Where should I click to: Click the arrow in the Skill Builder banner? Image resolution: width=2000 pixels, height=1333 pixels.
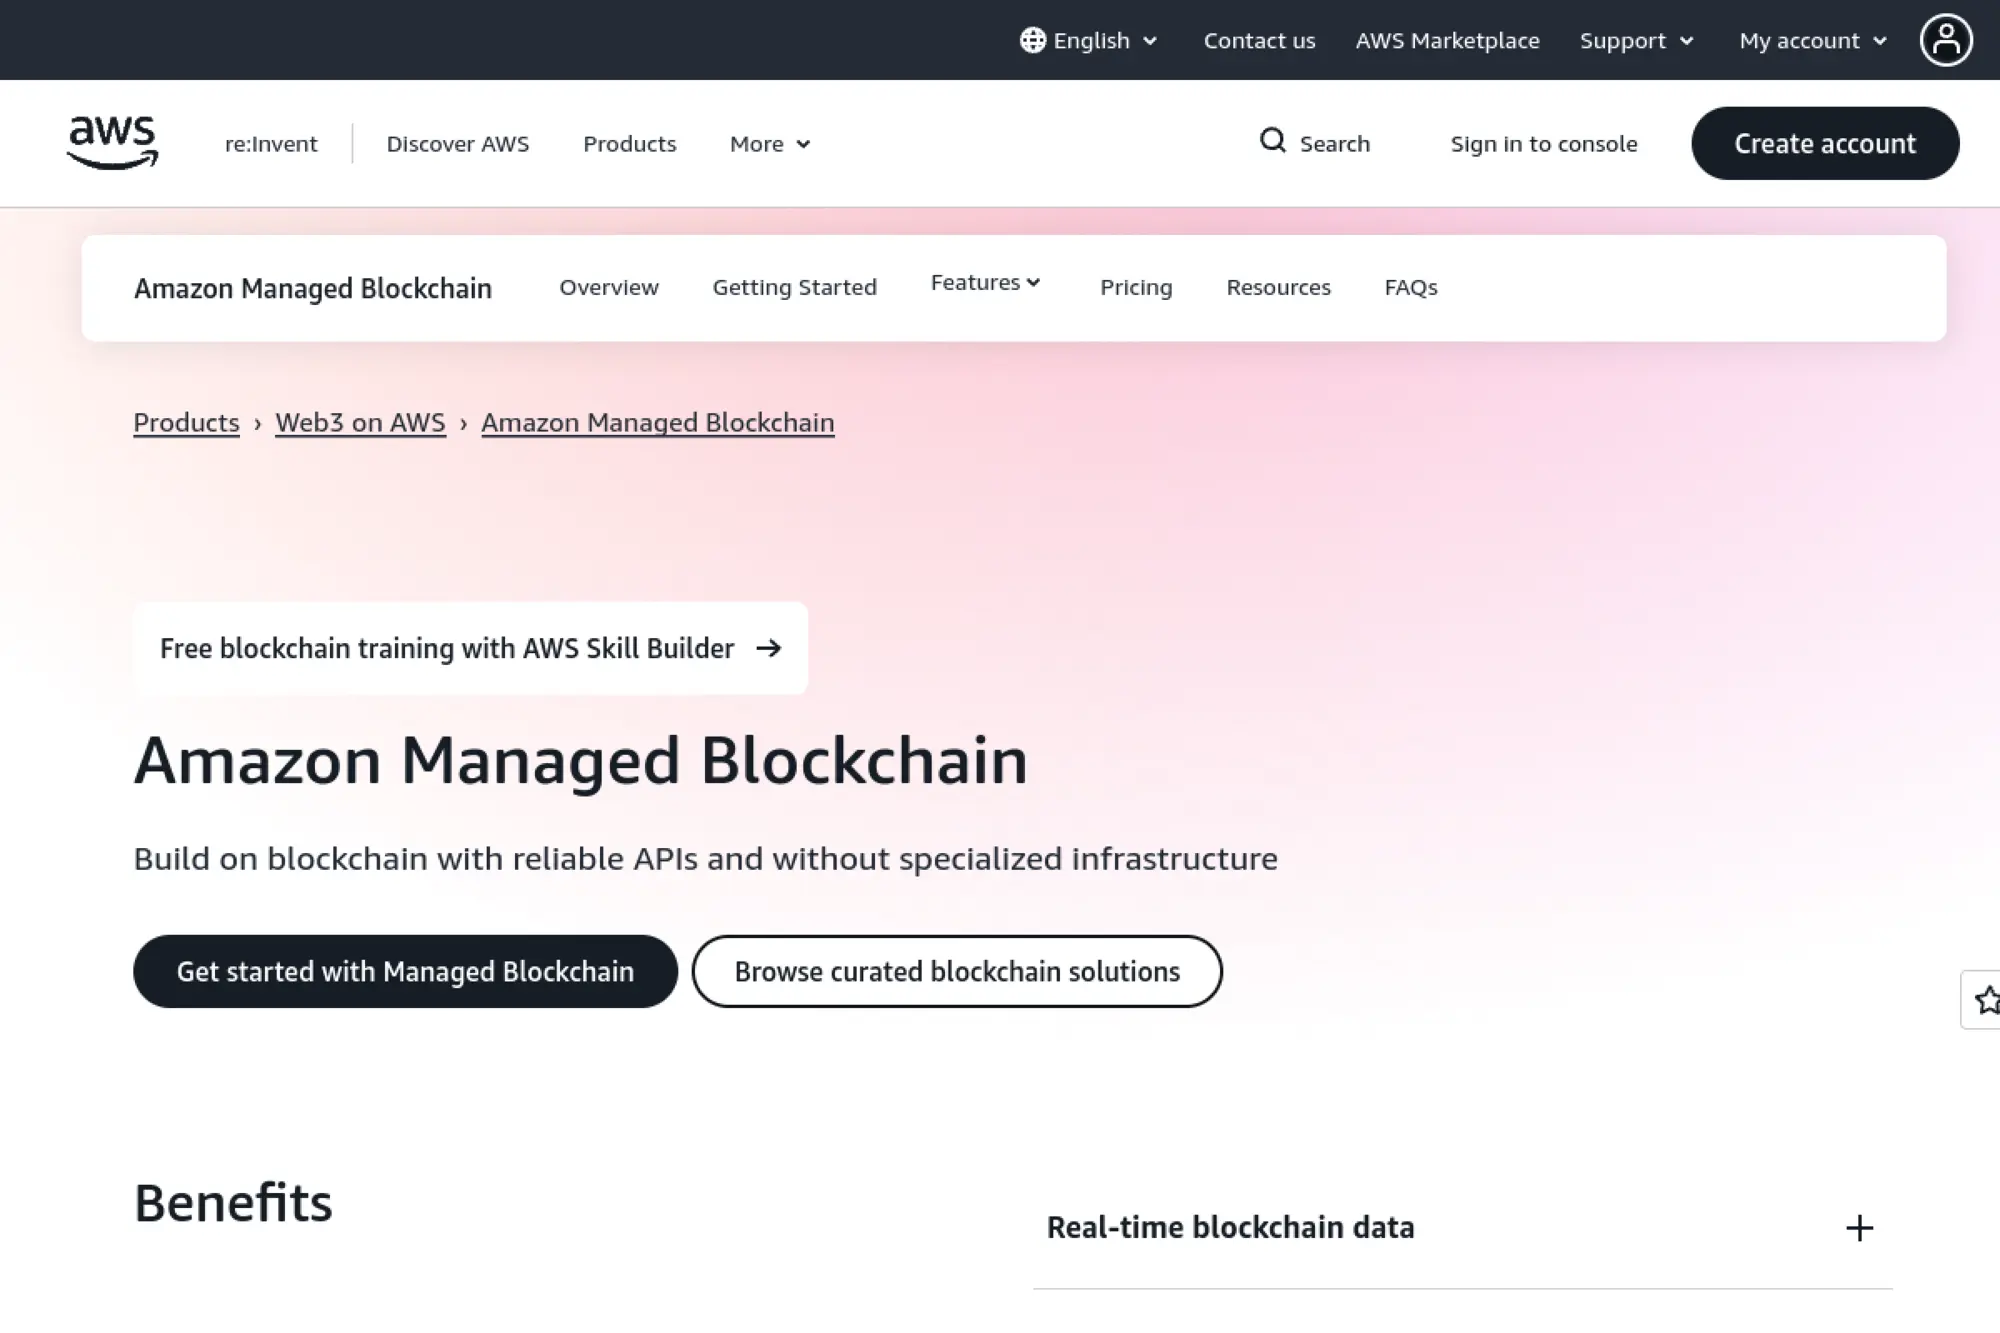point(771,648)
